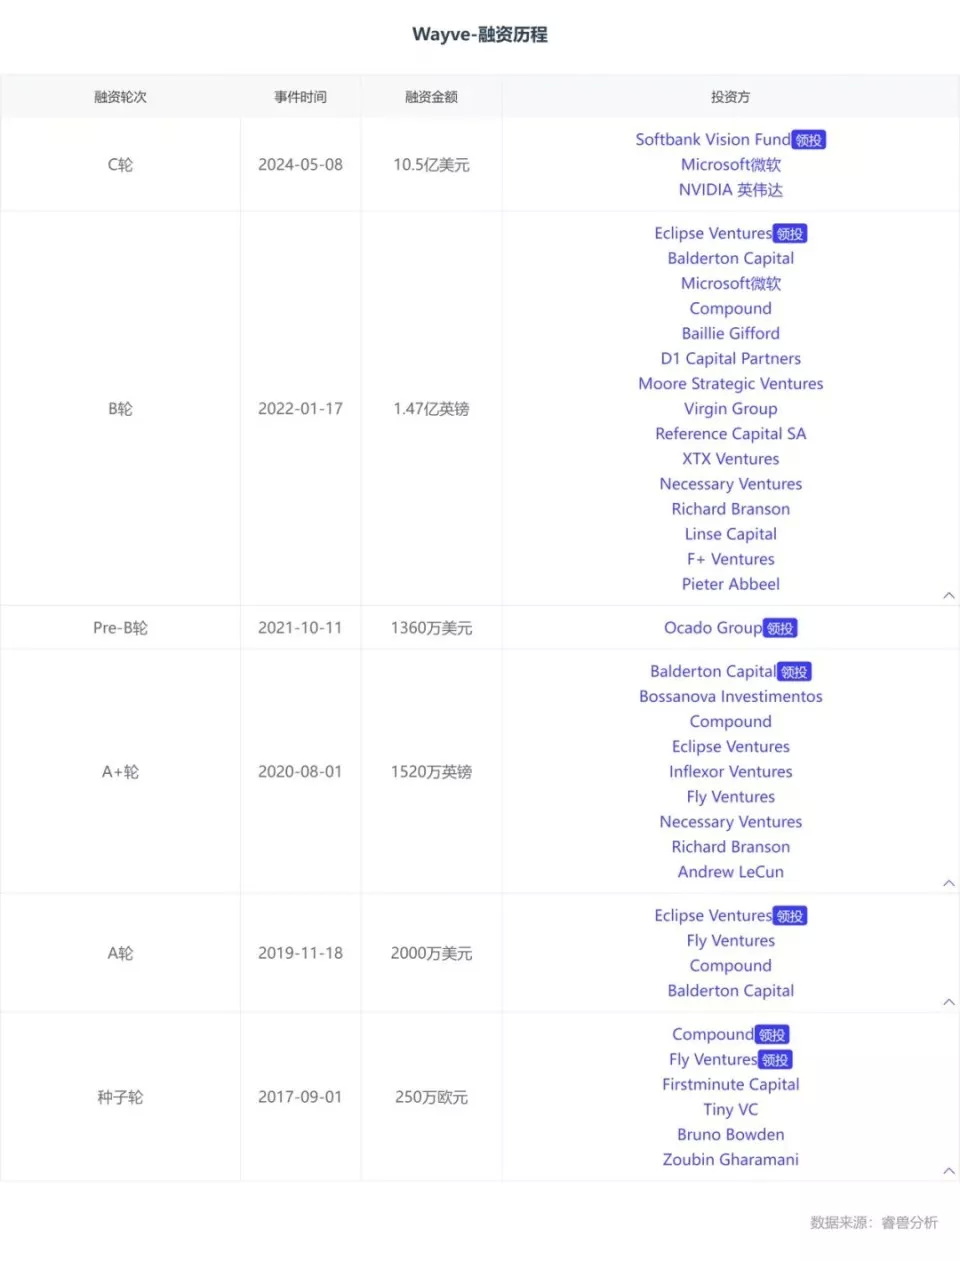Viewport: 960px width, 1261px height.
Task: Collapse the A+轮 investor list chevron
Action: 949,883
